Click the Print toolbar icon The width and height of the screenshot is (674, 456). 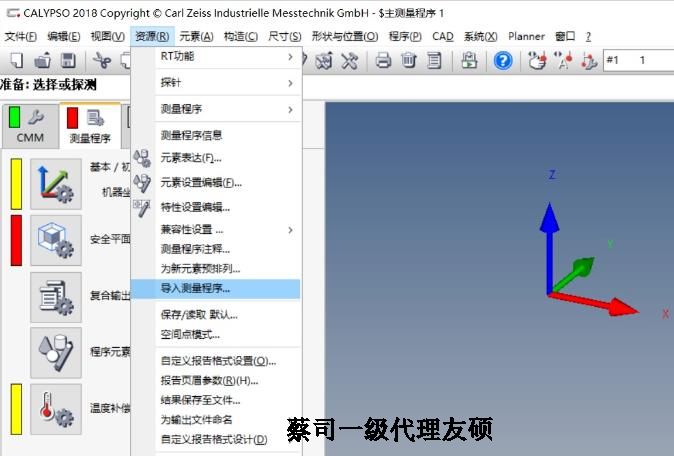click(x=383, y=60)
